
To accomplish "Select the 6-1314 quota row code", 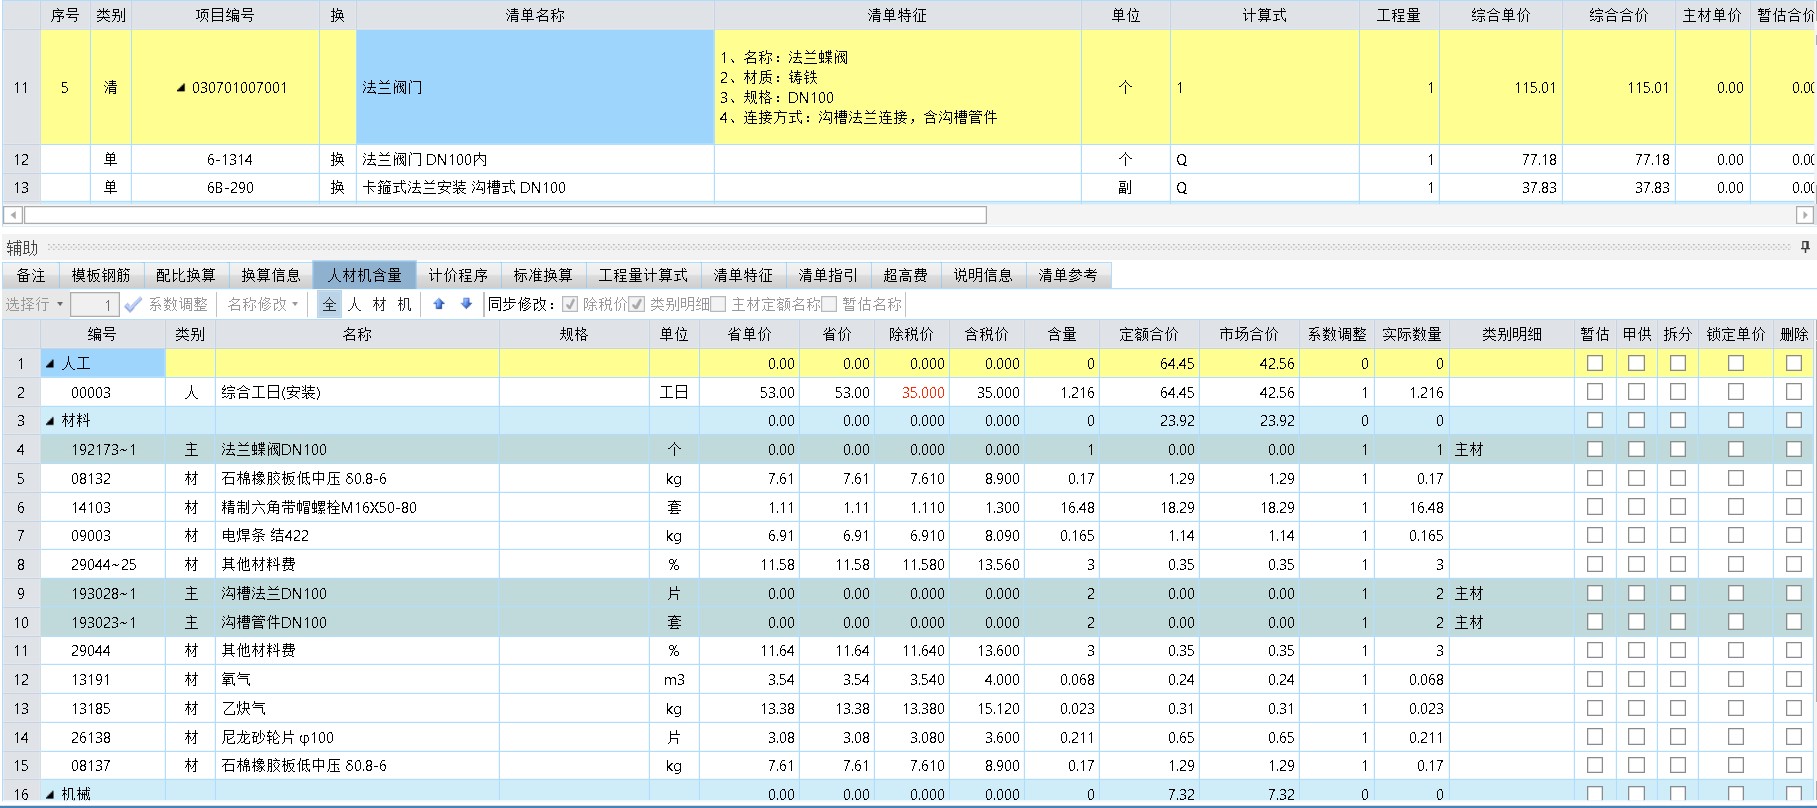I will point(230,160).
